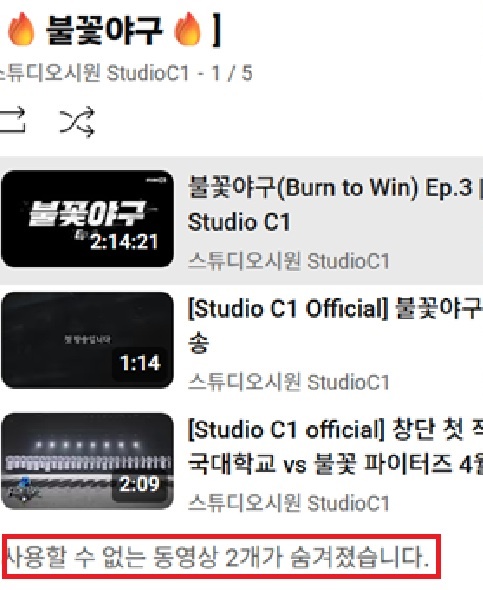The image size is (483, 590).
Task: Open the [Studio C1 official] 창단 첫 video title
Action: (335, 447)
